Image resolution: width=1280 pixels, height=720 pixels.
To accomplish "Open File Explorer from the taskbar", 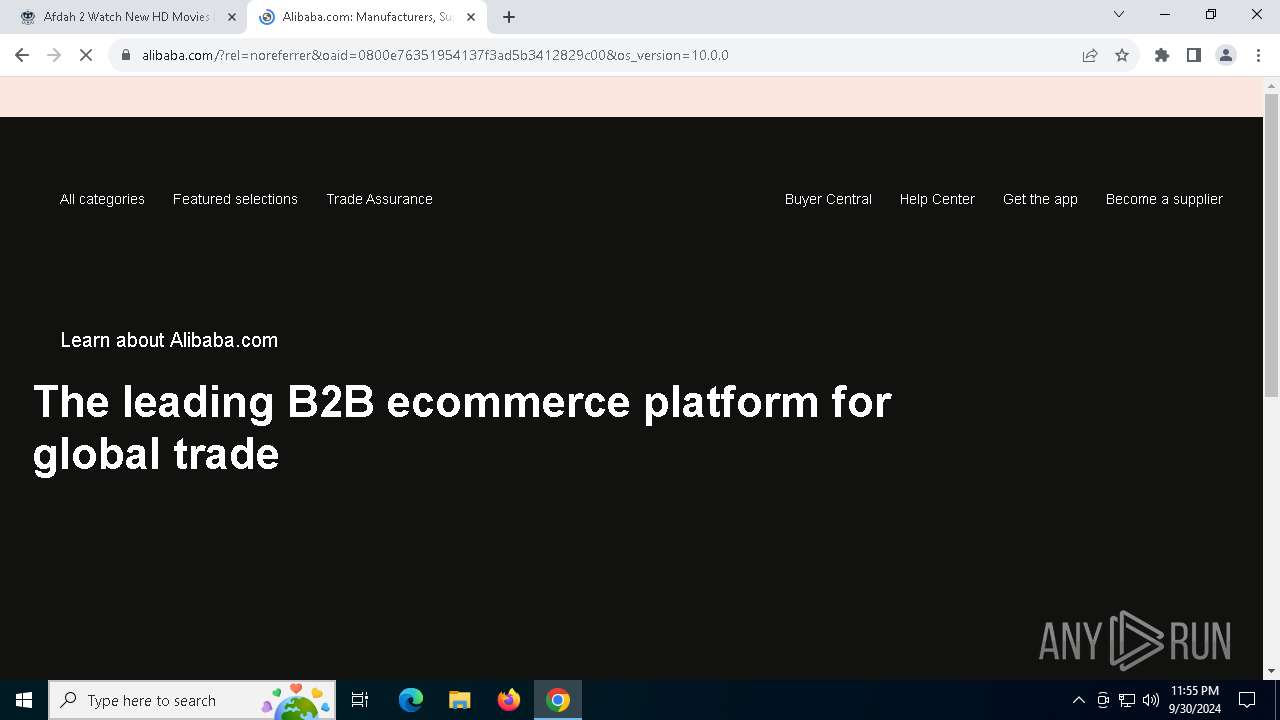I will (459, 700).
